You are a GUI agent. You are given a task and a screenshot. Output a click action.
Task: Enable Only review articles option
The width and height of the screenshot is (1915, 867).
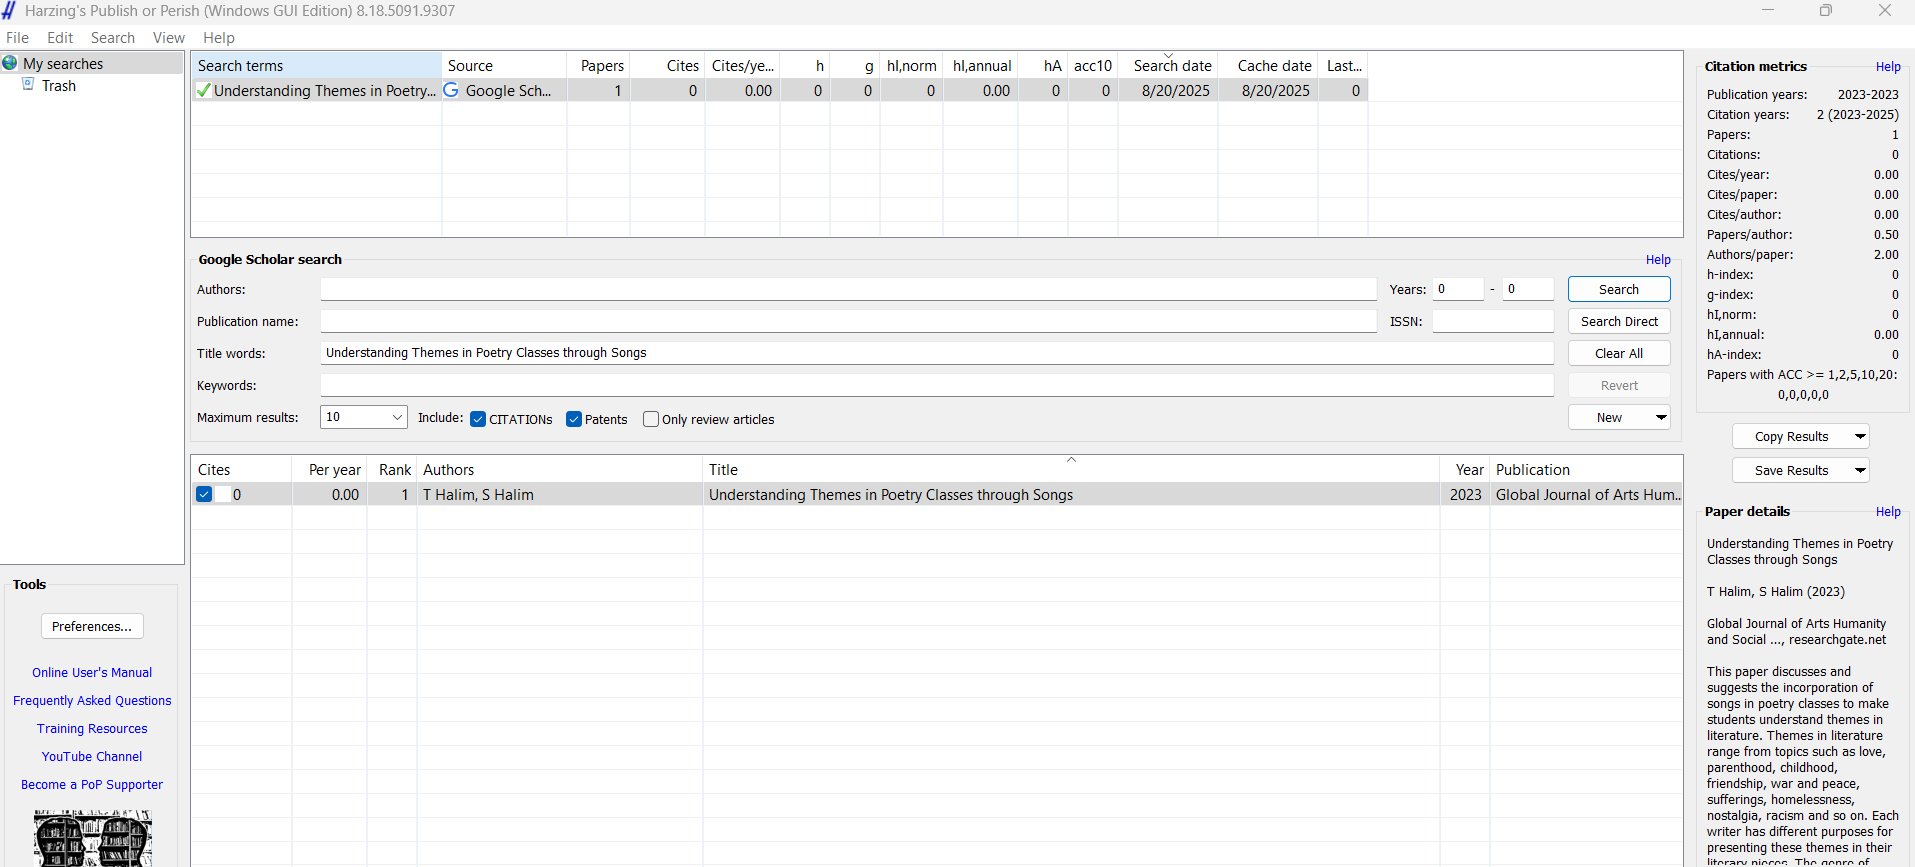coord(651,419)
